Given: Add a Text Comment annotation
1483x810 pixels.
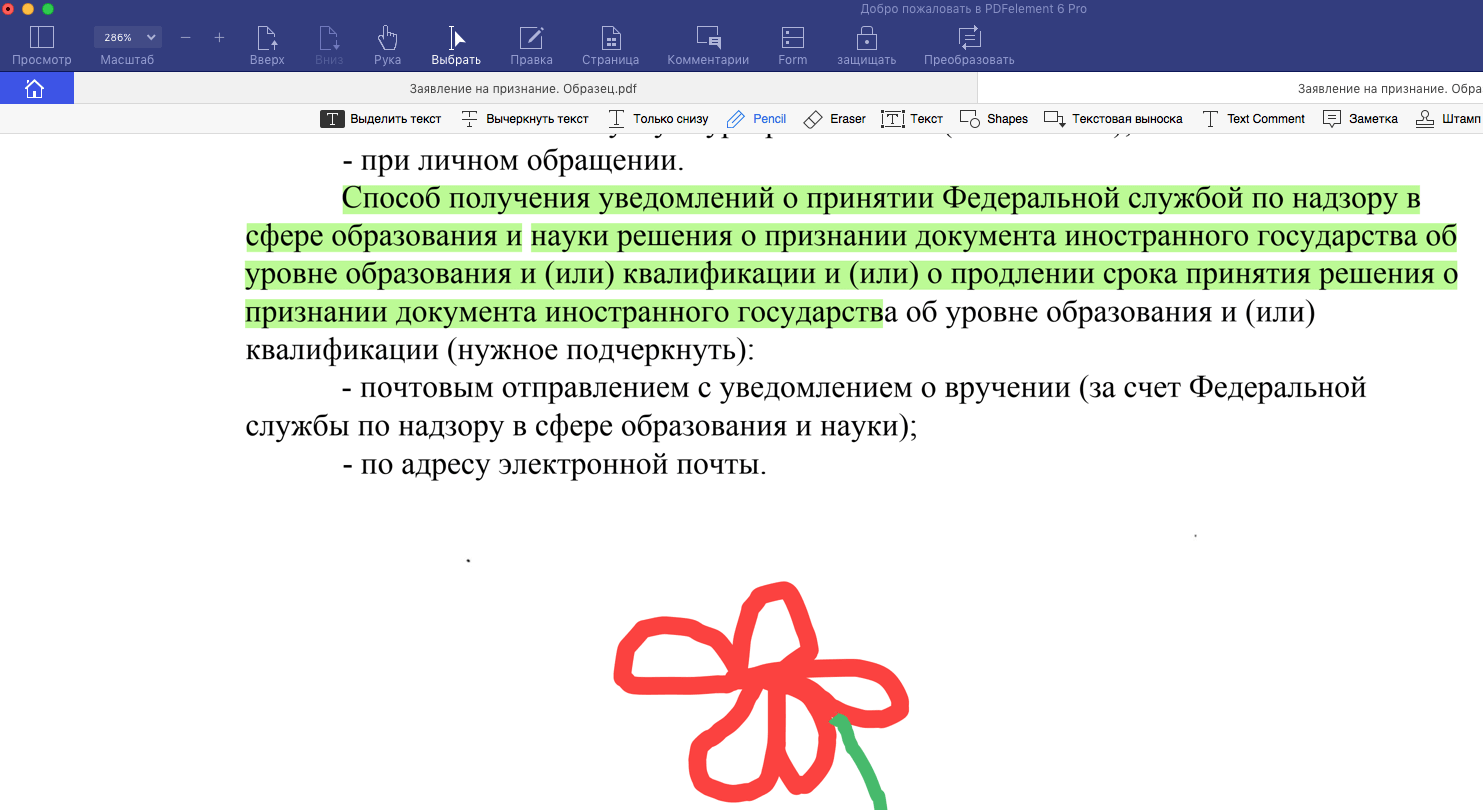Looking at the screenshot, I should tap(1254, 118).
